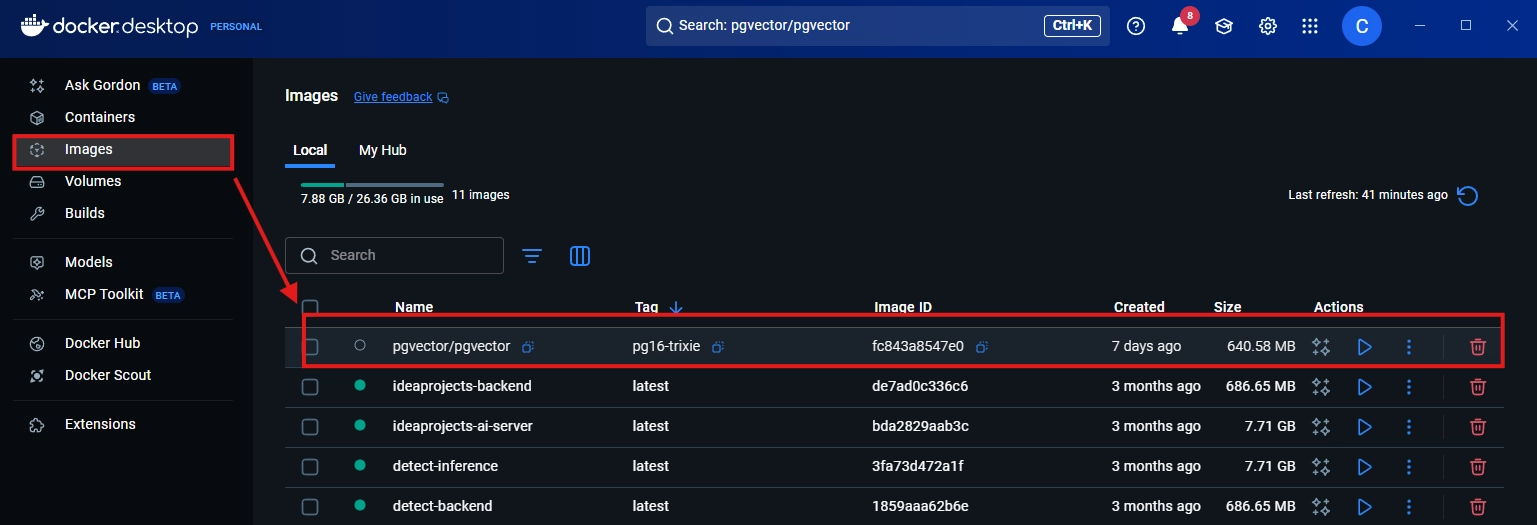Open the pgvector/pgvector image name

(x=451, y=346)
